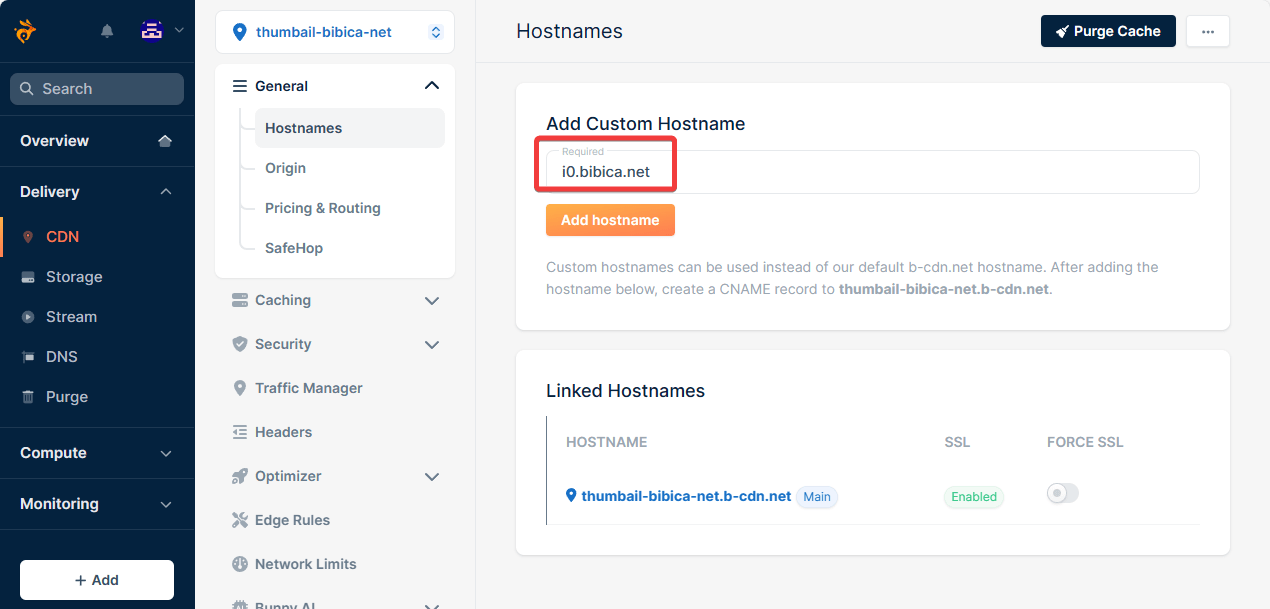1270x609 pixels.
Task: Select Hostnames in the General menu
Action: click(x=349, y=128)
